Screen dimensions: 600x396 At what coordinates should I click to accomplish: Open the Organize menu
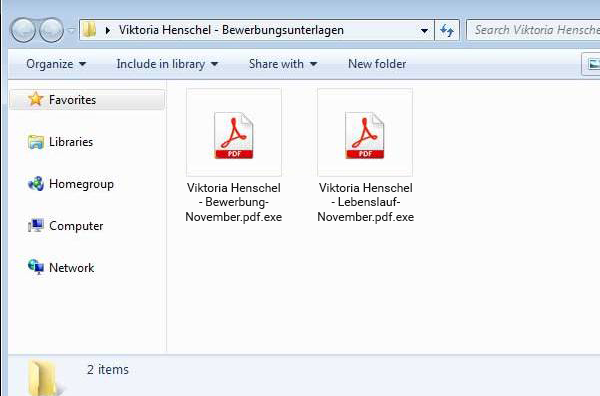(56, 64)
